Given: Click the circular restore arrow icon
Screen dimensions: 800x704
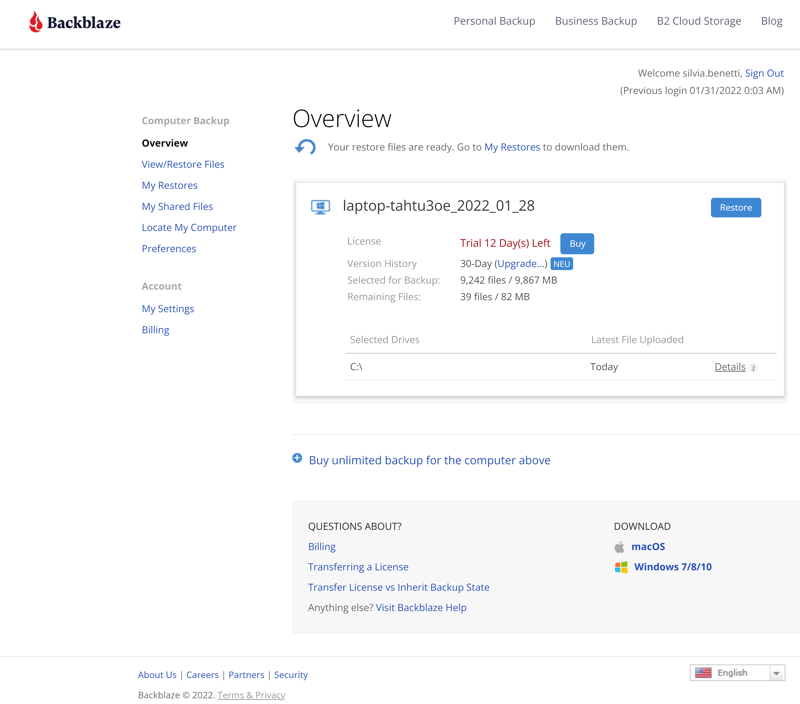Looking at the screenshot, I should pyautogui.click(x=305, y=147).
